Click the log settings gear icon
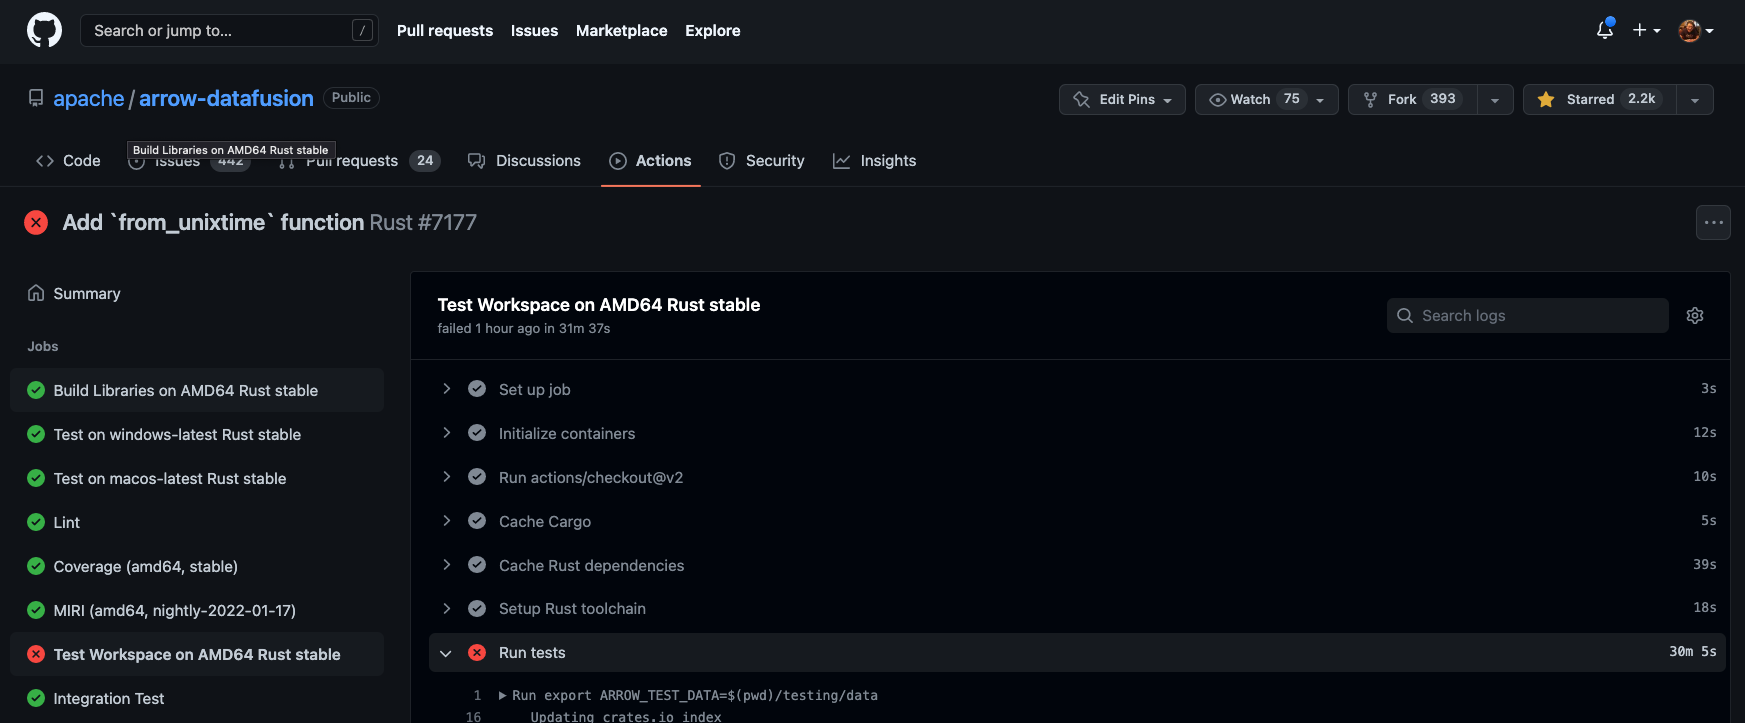Image resolution: width=1745 pixels, height=723 pixels. pos(1695,315)
